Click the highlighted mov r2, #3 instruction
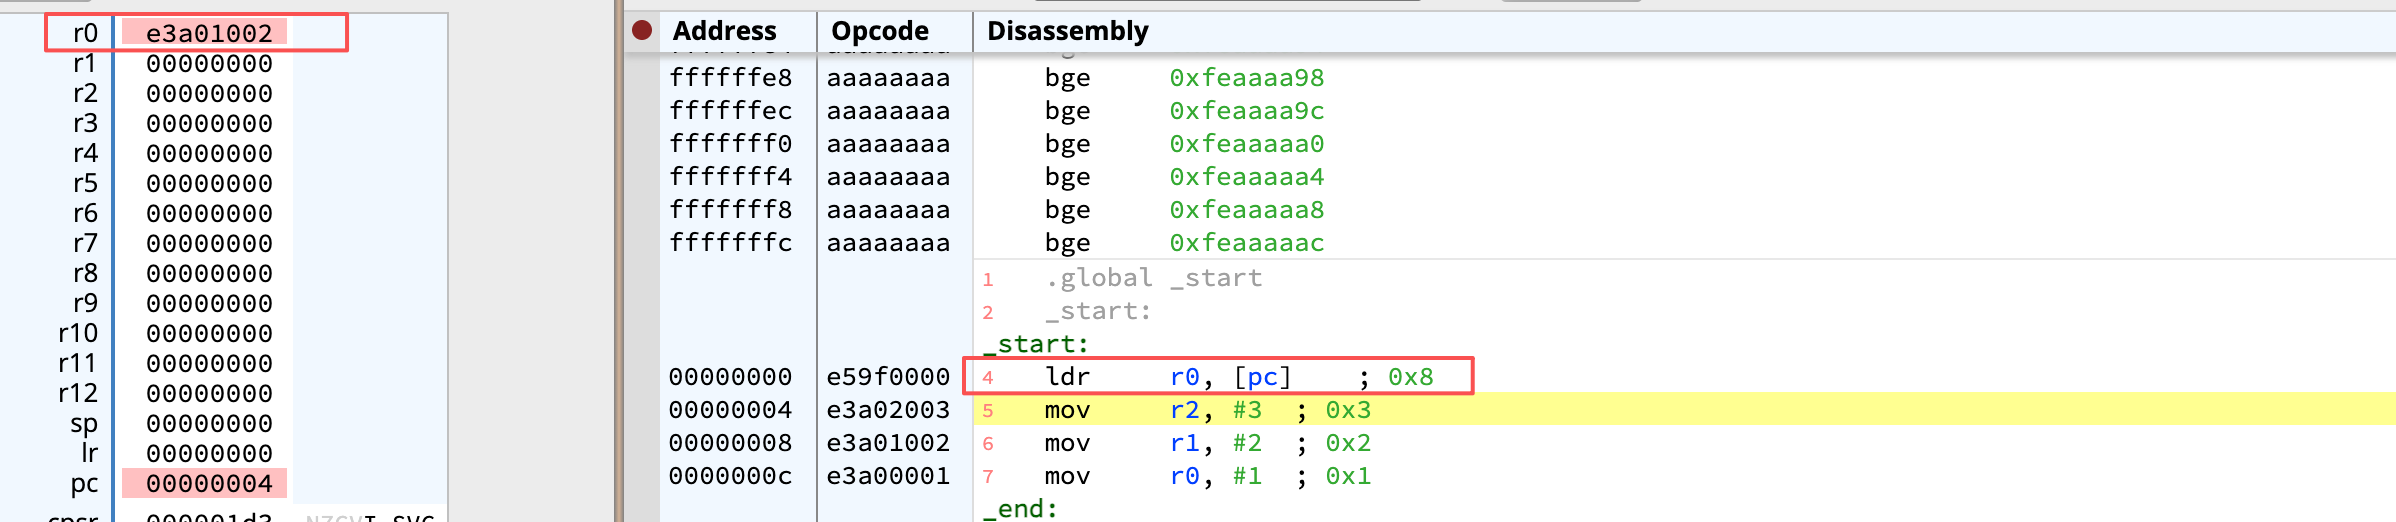Viewport: 2396px width, 522px height. (1200, 410)
